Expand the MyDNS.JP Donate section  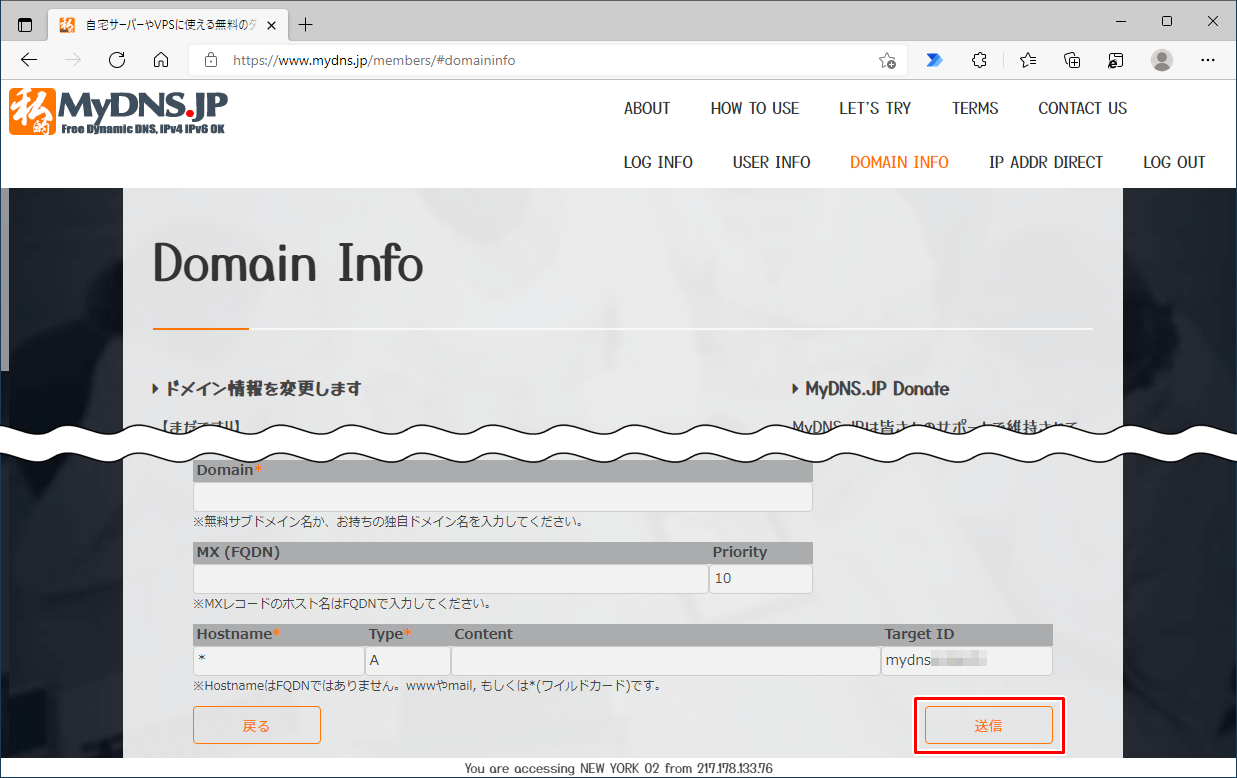pos(794,389)
